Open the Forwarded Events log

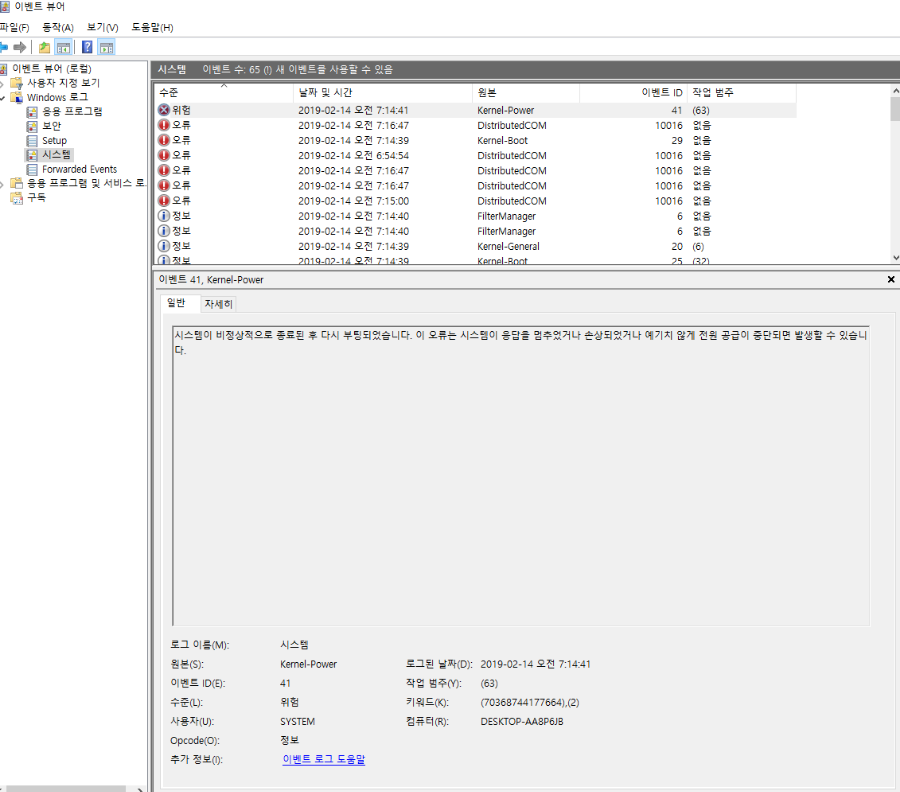(79, 170)
